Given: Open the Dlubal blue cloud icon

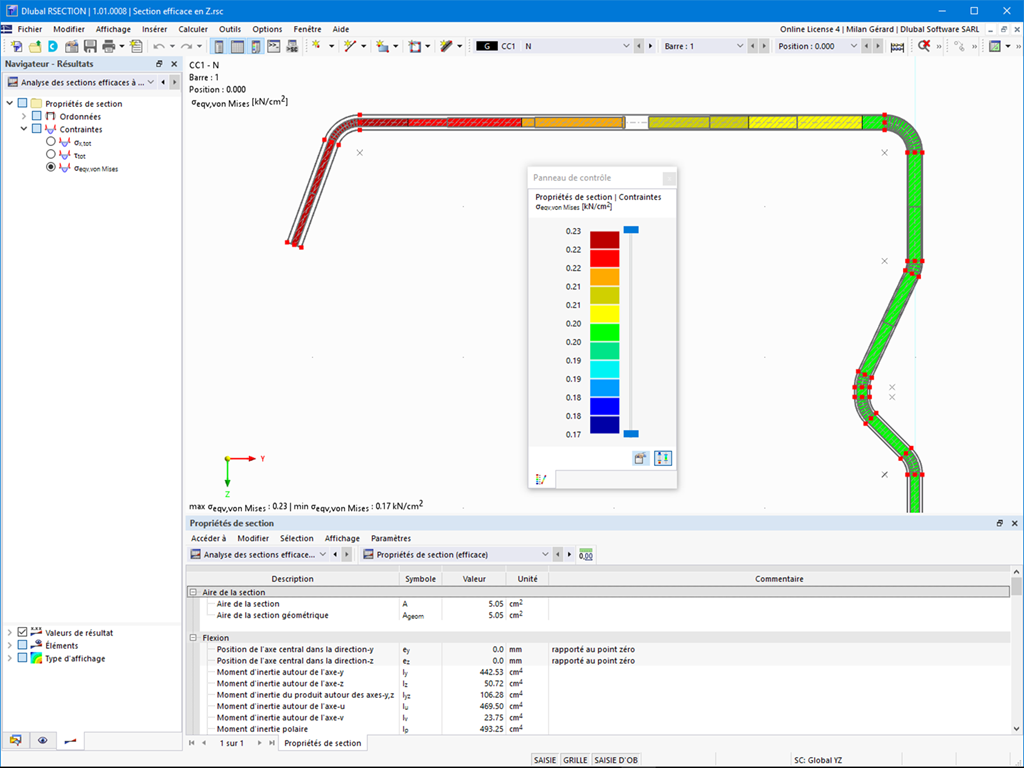Looking at the screenshot, I should (53, 46).
